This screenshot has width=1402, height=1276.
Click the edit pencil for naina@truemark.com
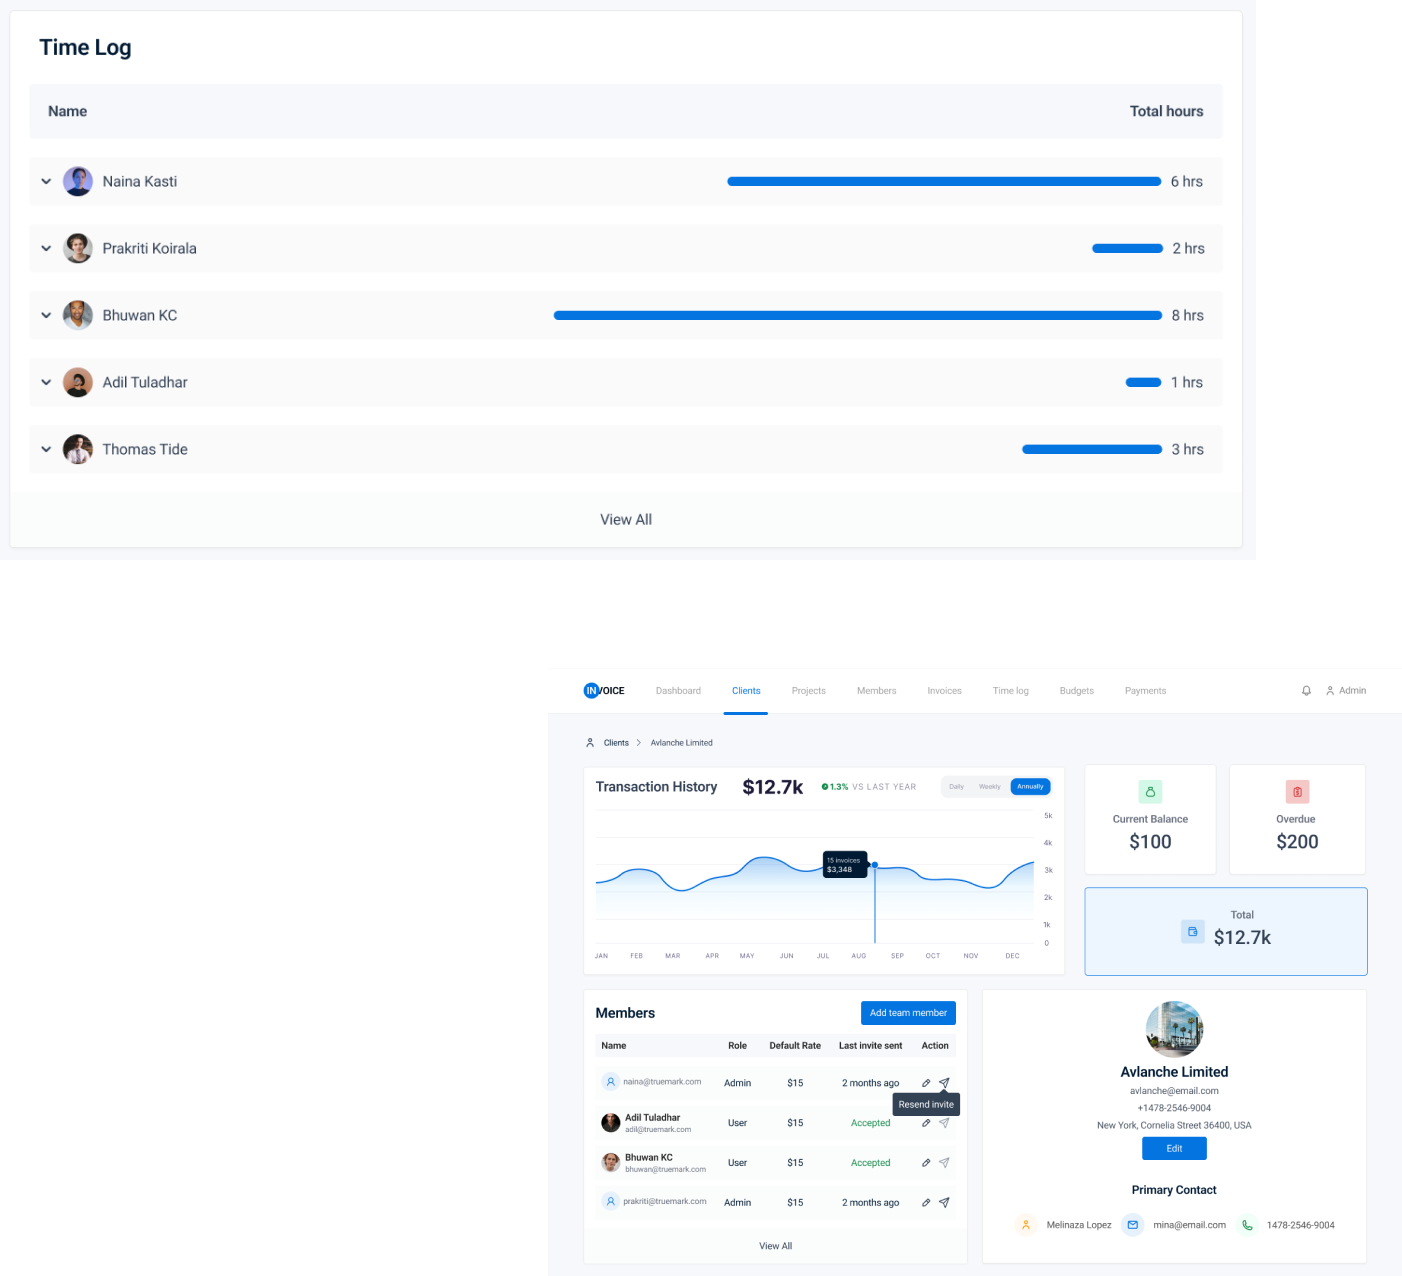(926, 1083)
